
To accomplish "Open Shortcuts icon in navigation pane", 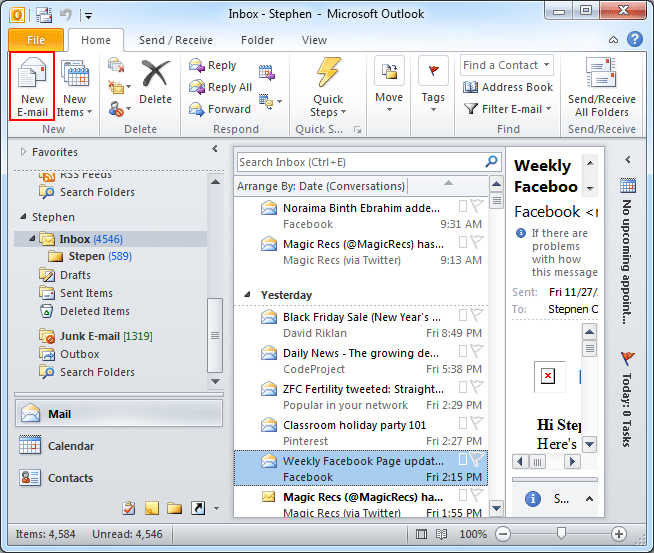I will 198,508.
